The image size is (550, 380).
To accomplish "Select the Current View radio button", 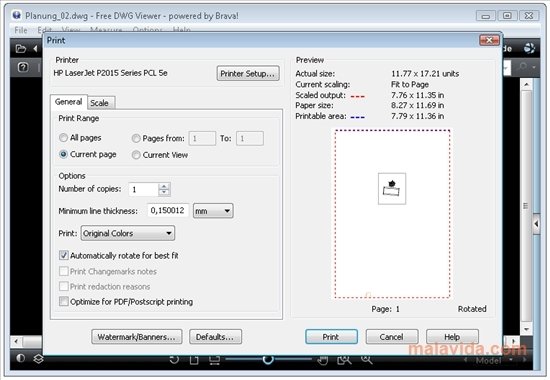I will point(136,155).
